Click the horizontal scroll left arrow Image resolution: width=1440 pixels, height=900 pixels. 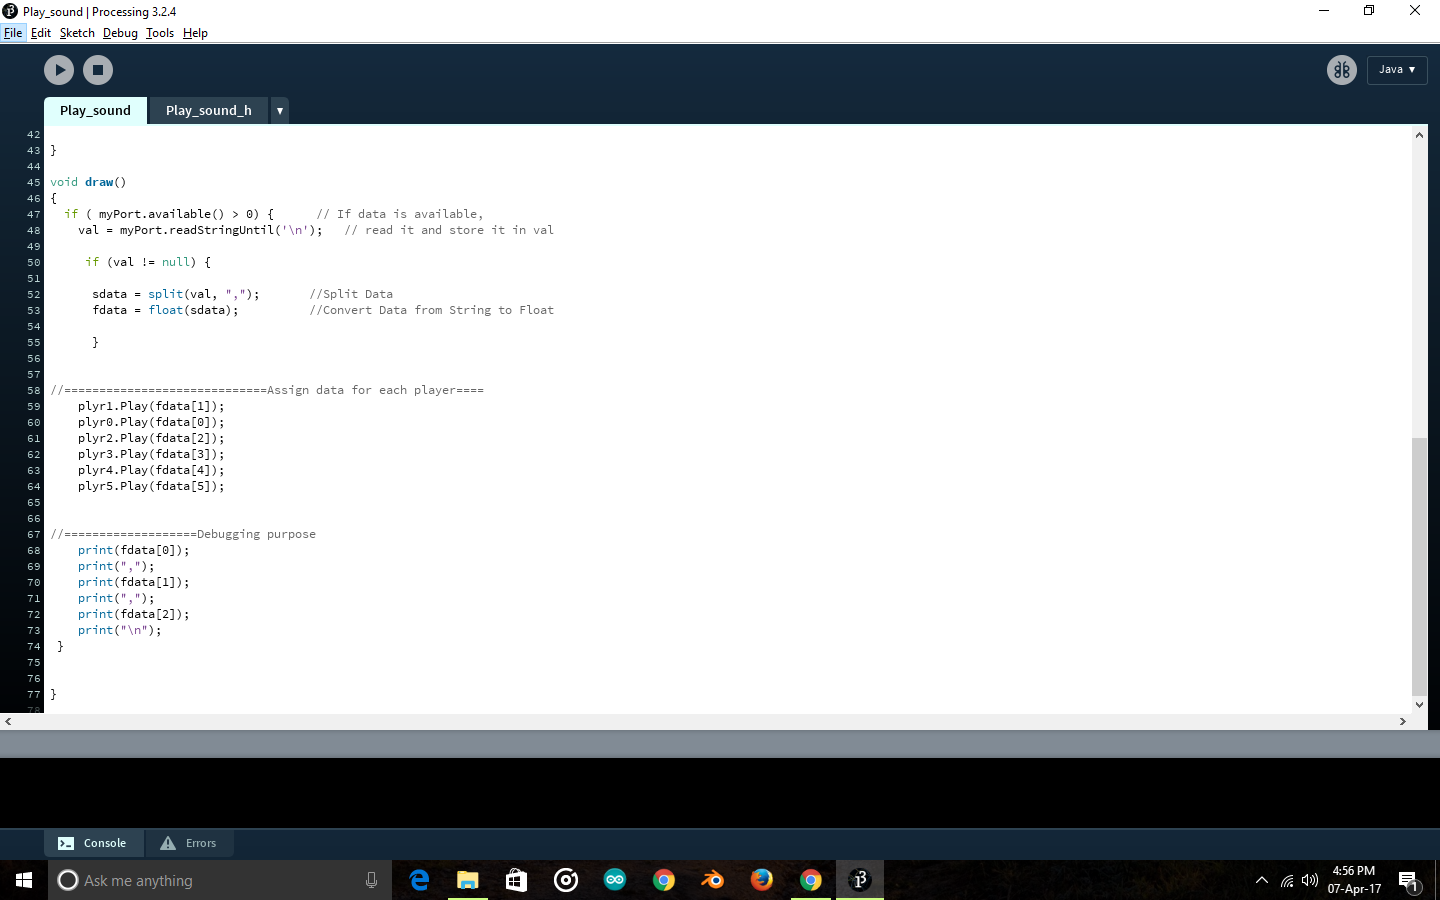coord(8,721)
